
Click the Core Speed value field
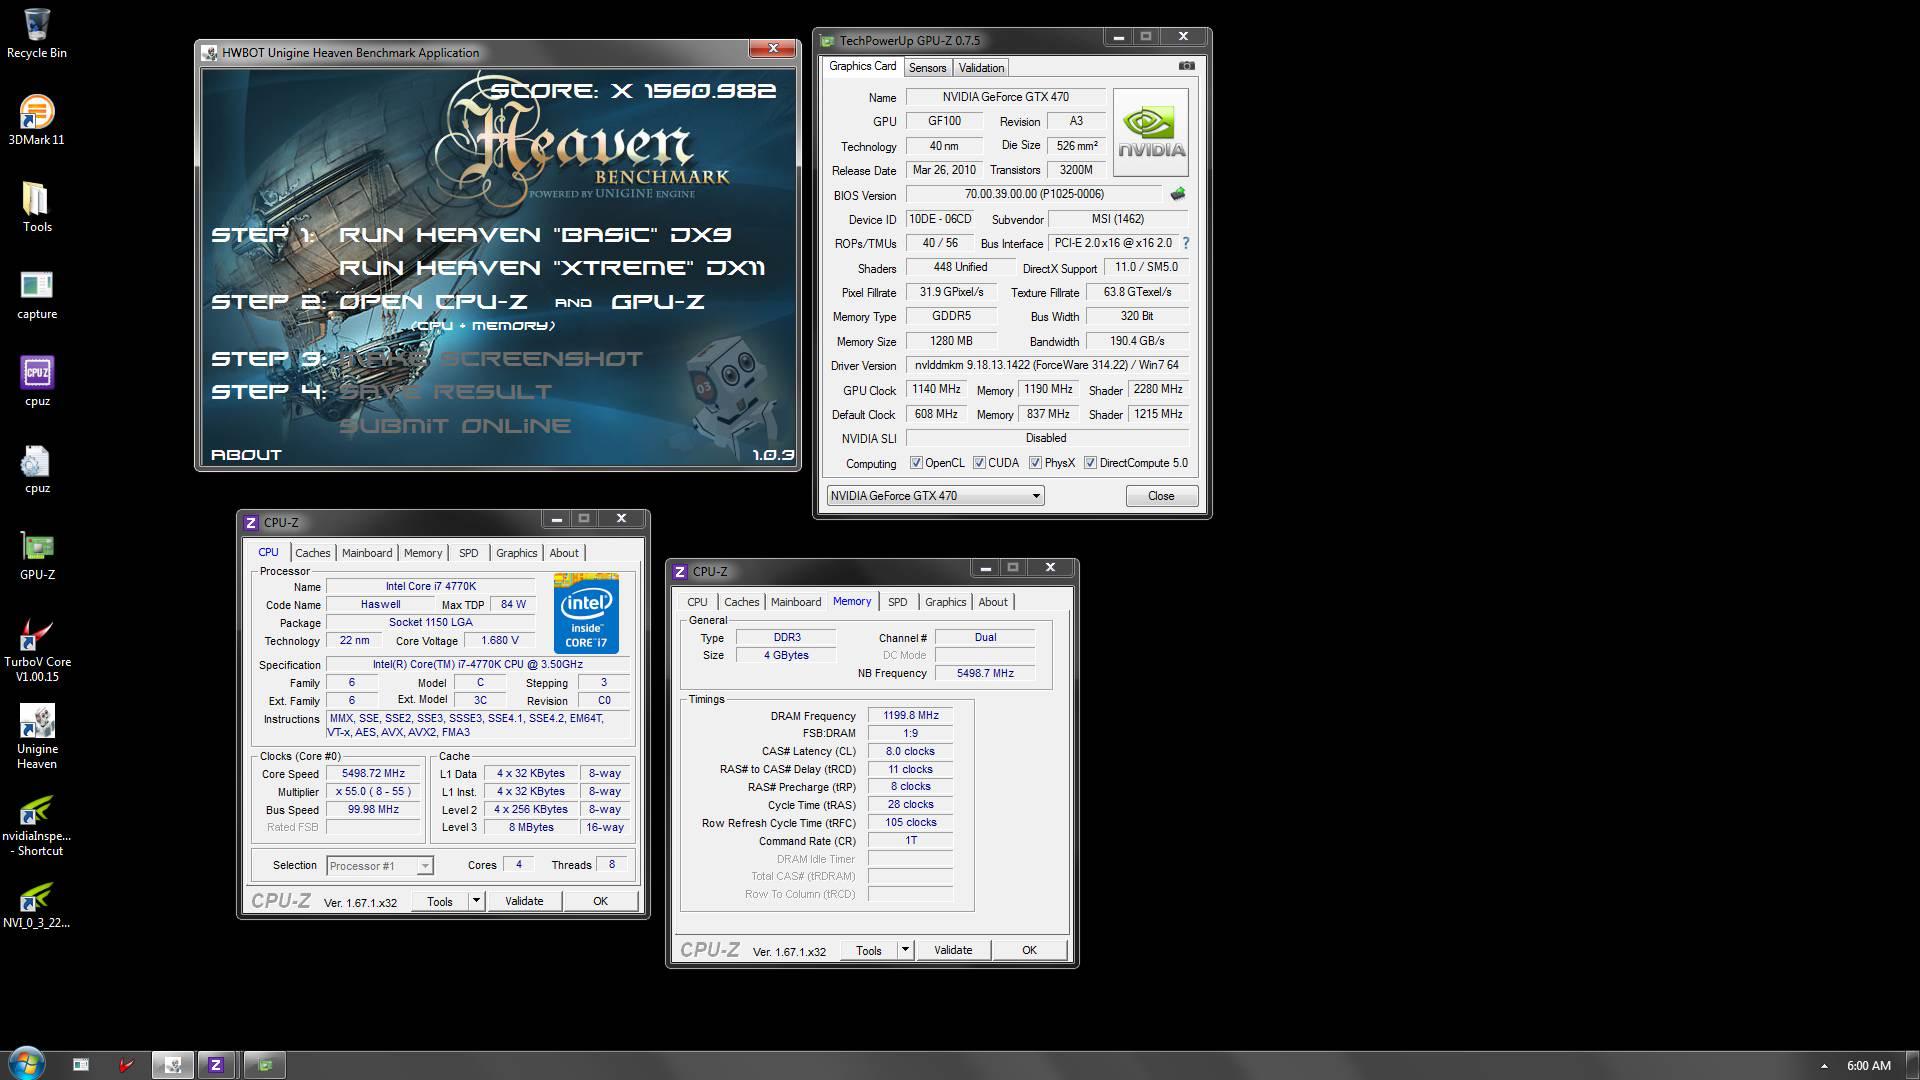pyautogui.click(x=373, y=774)
